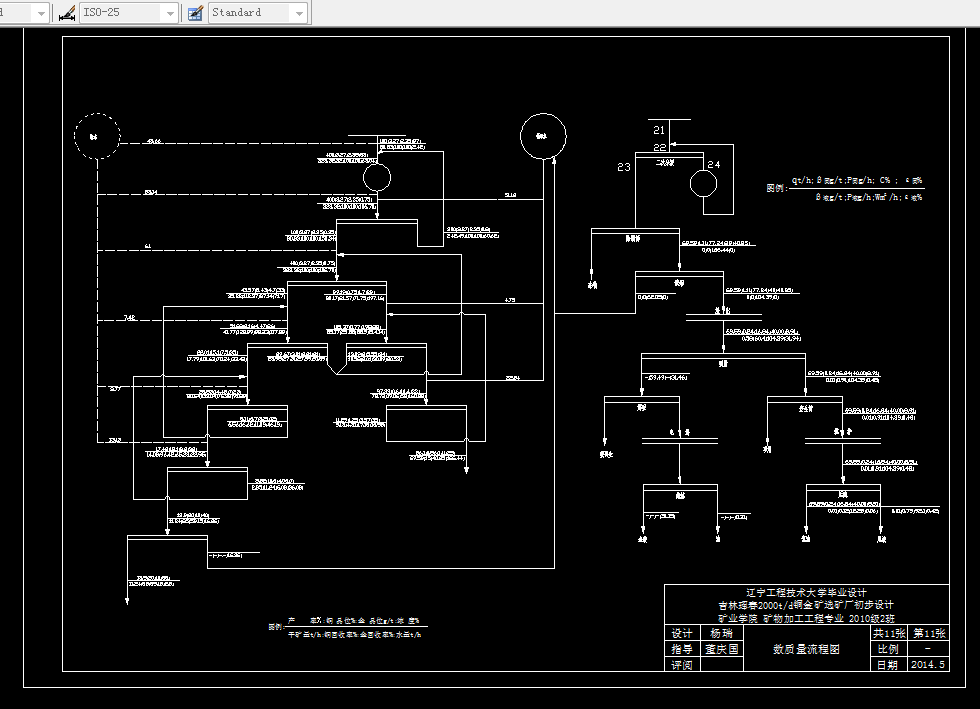
Task: Click the "设计" cell in title block
Action: coord(681,633)
